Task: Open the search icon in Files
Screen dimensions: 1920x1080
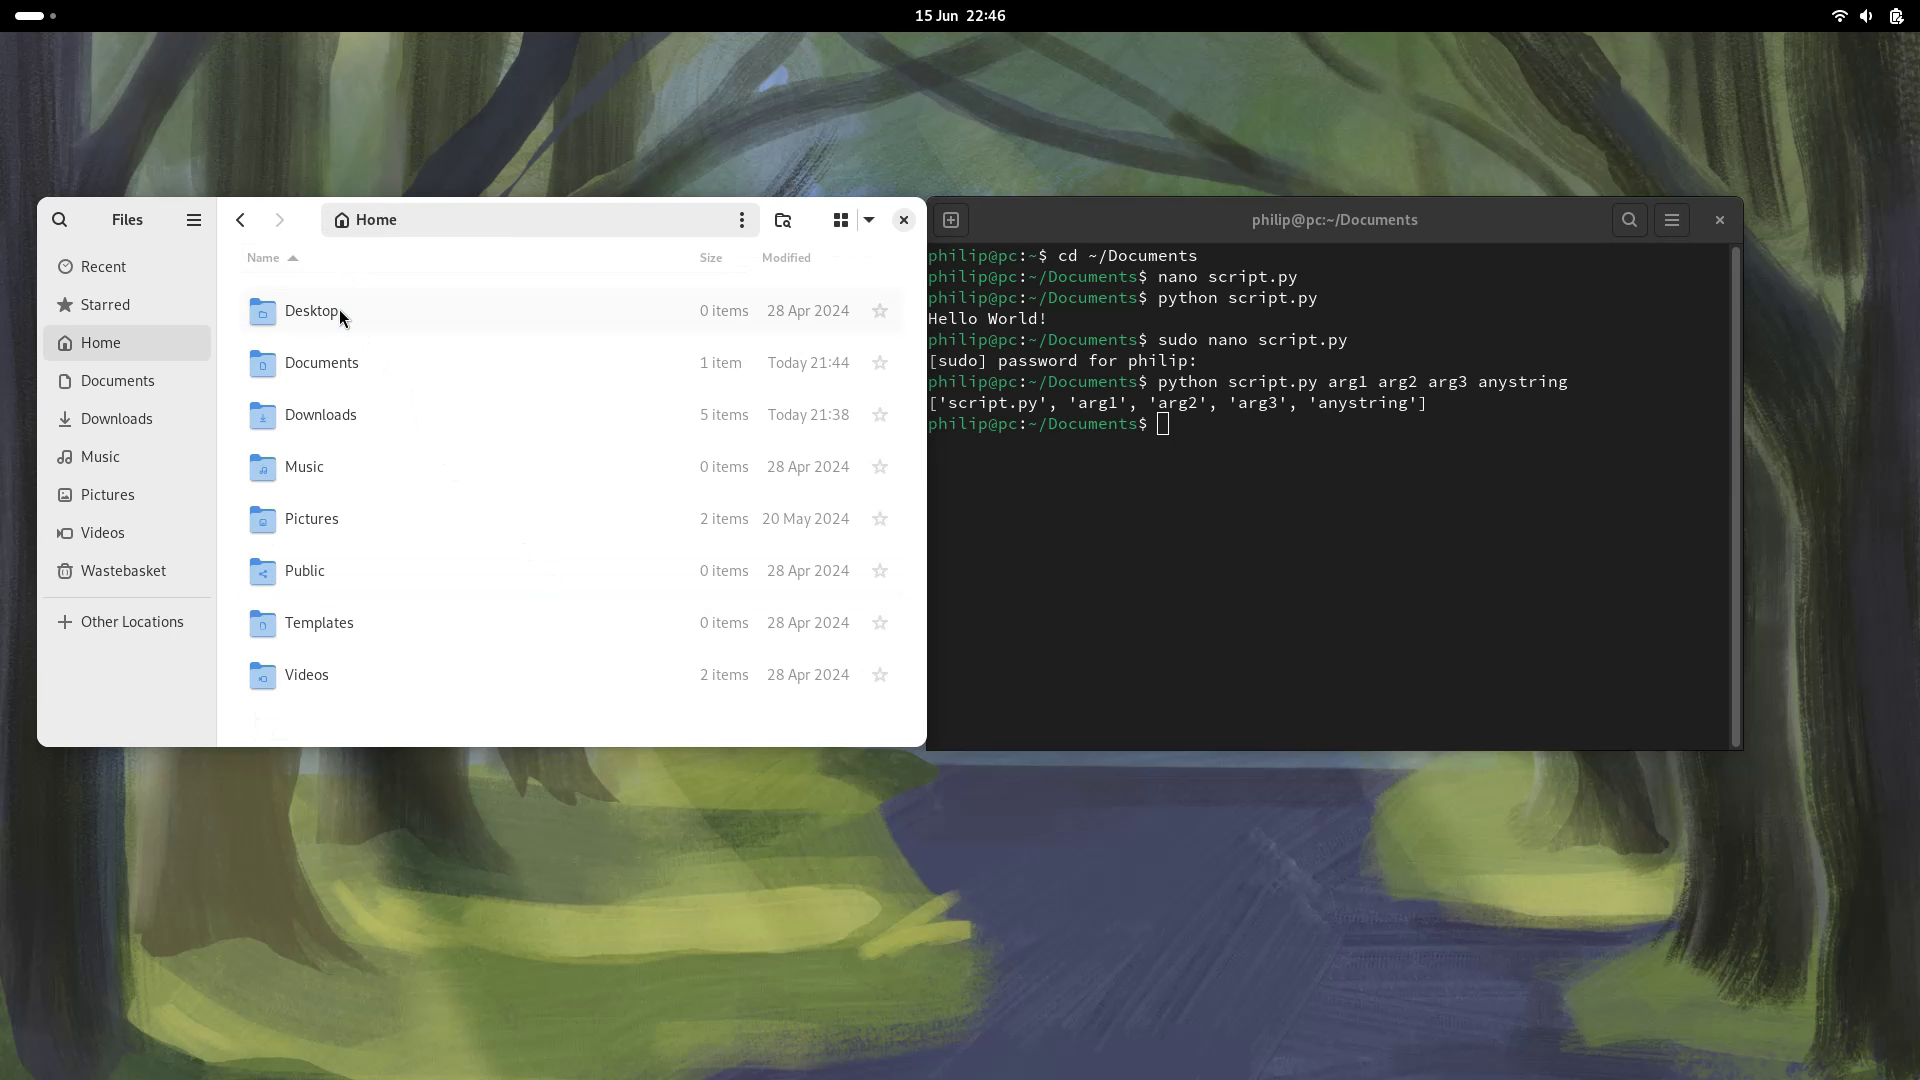Action: click(x=60, y=220)
